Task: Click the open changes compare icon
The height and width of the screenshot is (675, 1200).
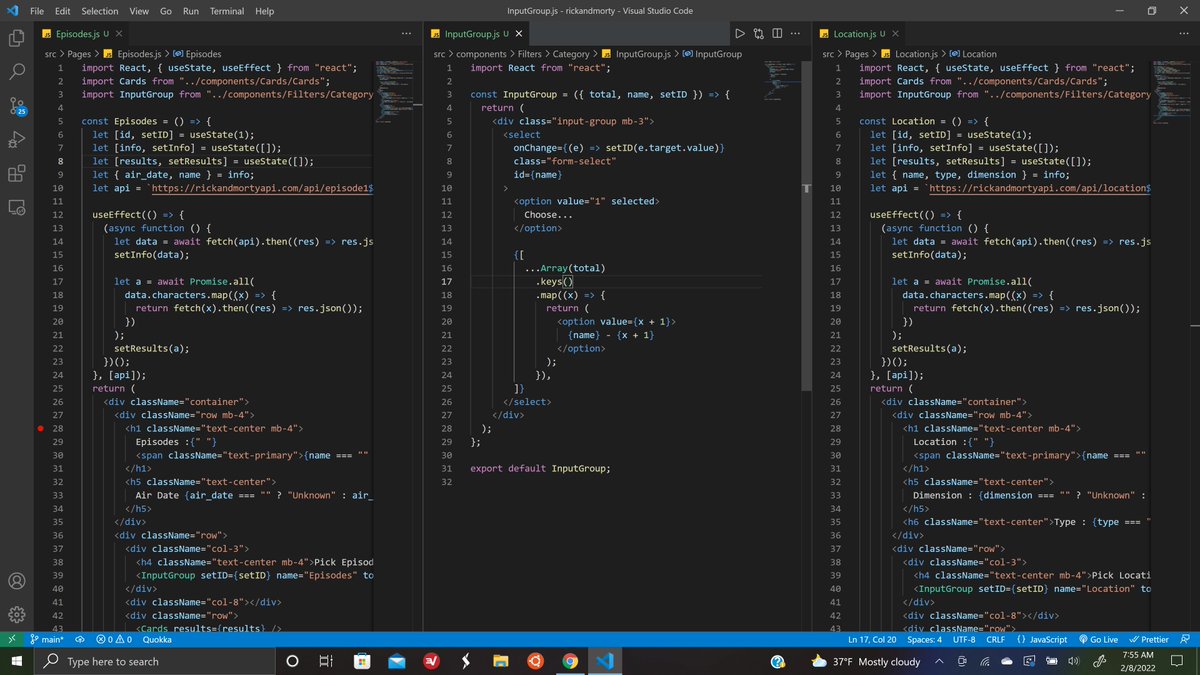Action: [759, 33]
